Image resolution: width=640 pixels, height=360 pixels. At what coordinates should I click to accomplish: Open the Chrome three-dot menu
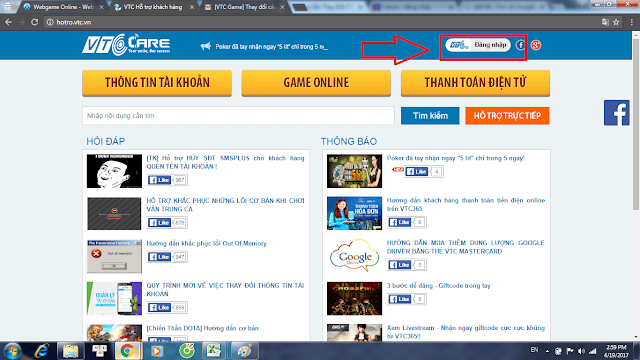(x=631, y=22)
